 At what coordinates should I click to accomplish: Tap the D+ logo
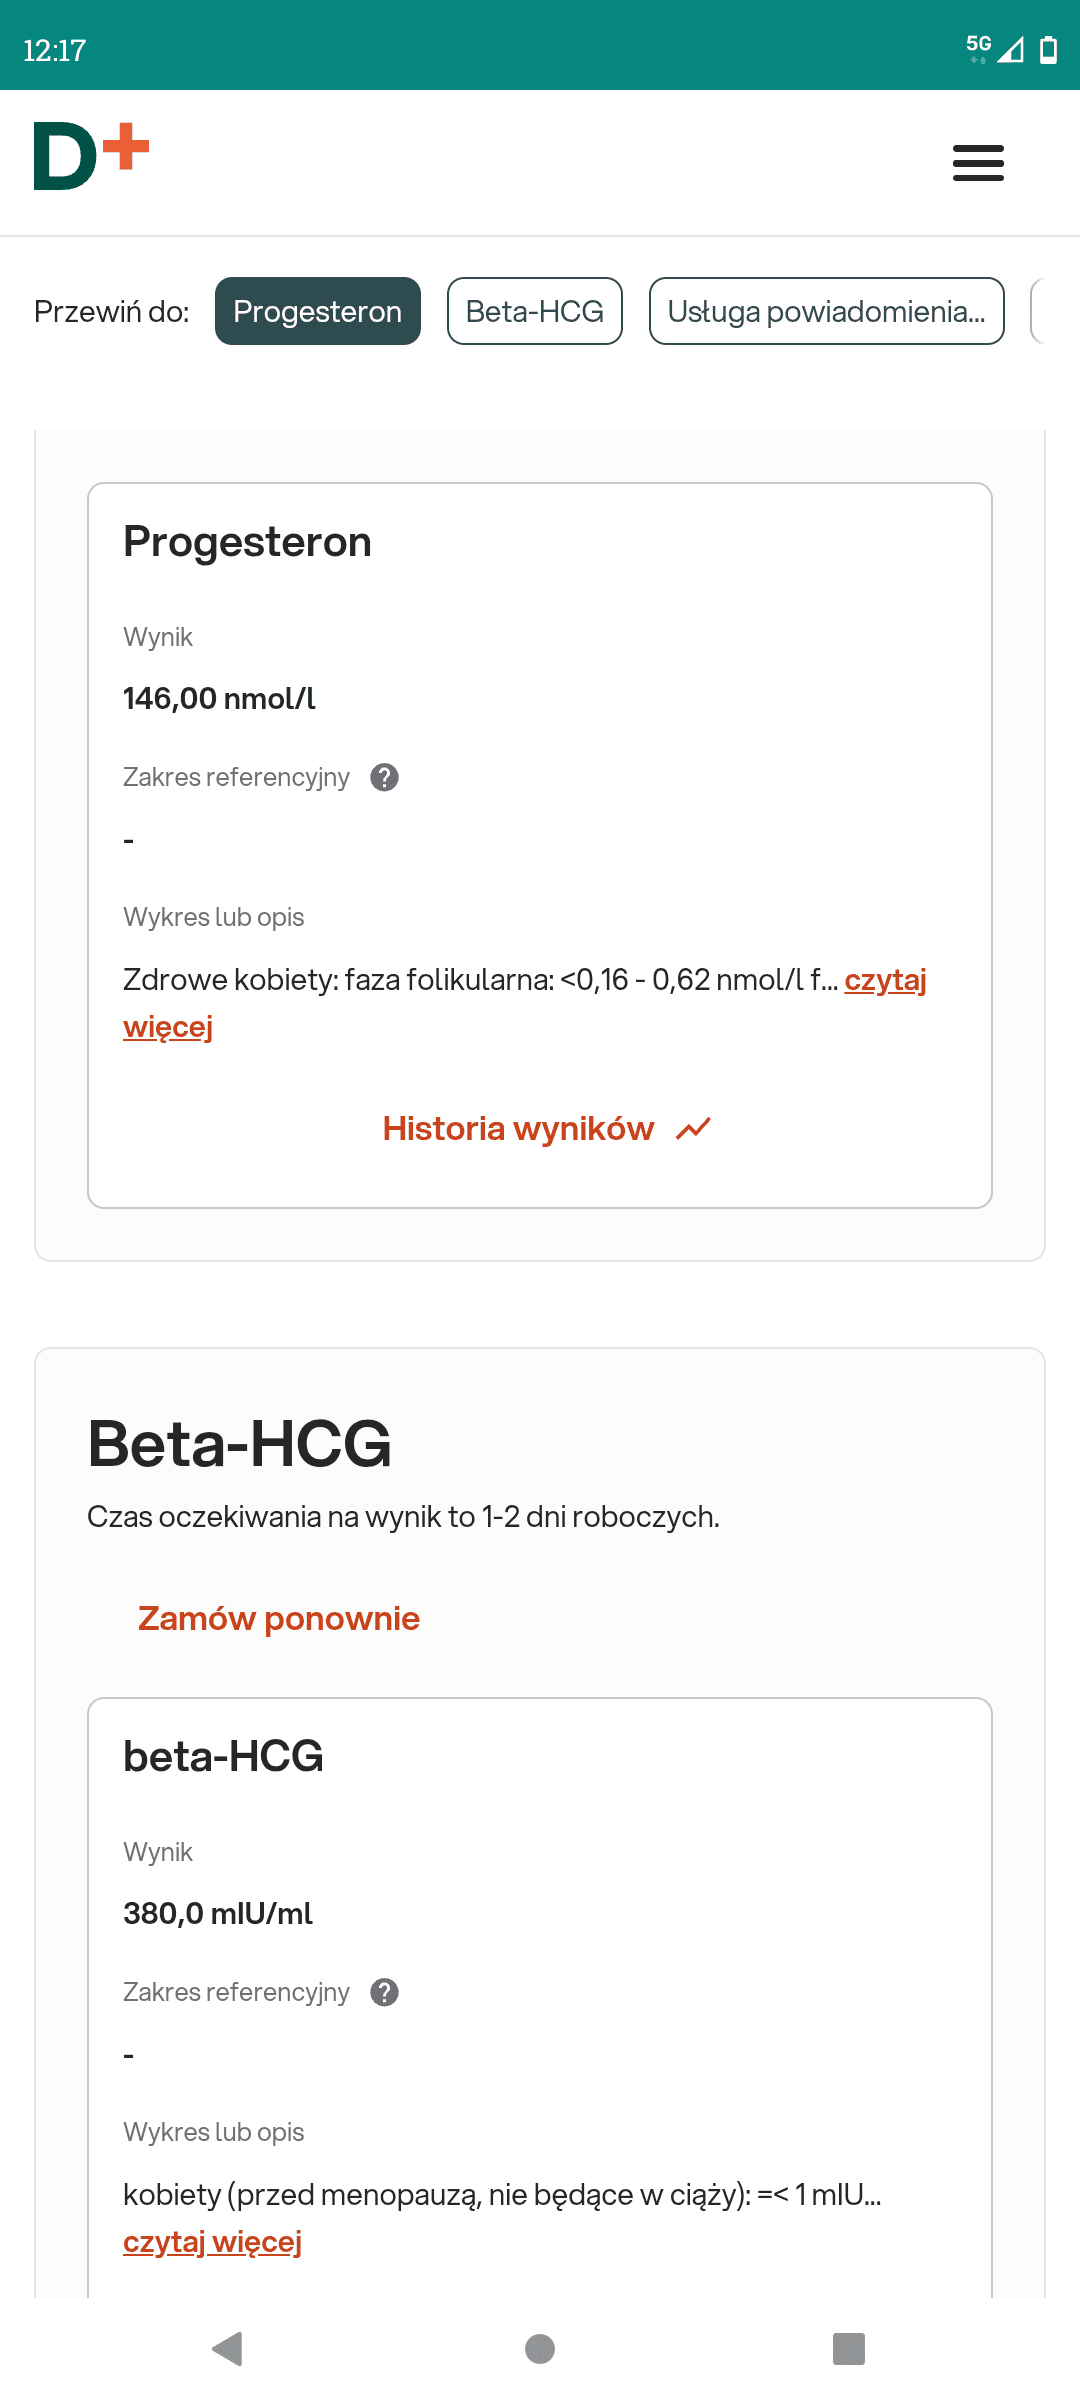91,156
